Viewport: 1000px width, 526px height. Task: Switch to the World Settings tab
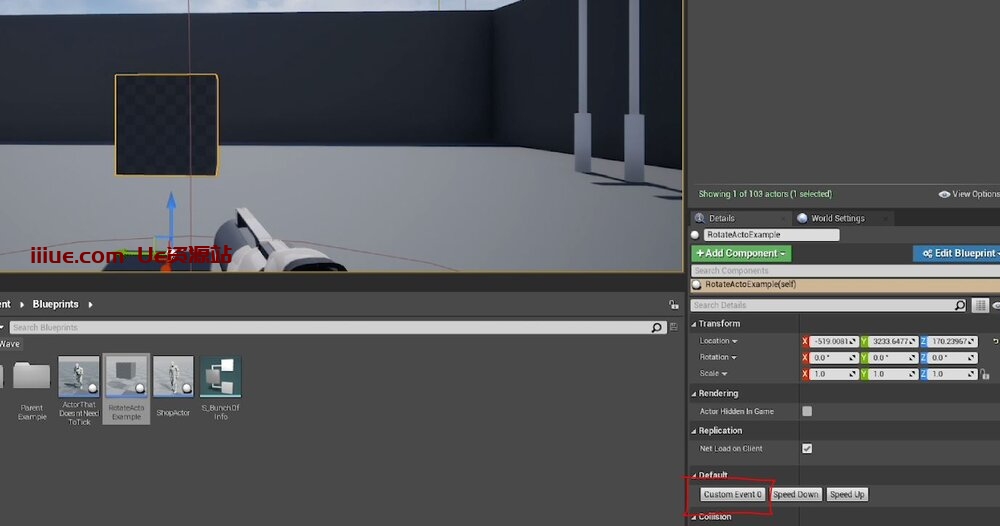(837, 218)
